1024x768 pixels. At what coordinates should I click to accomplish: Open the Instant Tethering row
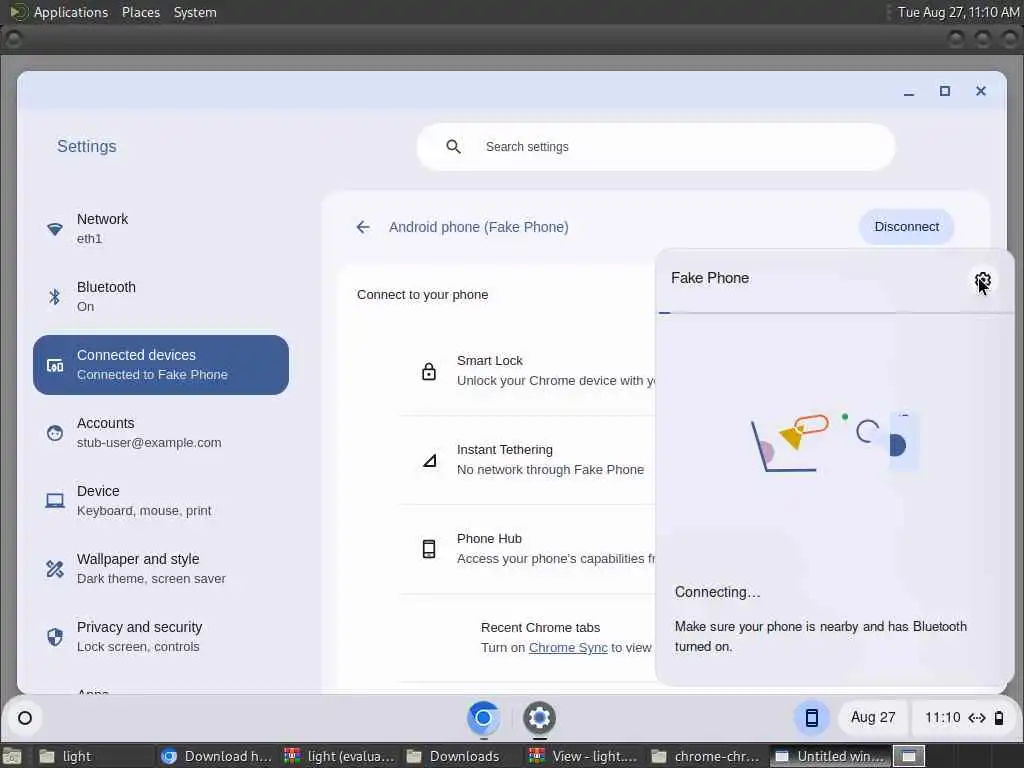(528, 460)
